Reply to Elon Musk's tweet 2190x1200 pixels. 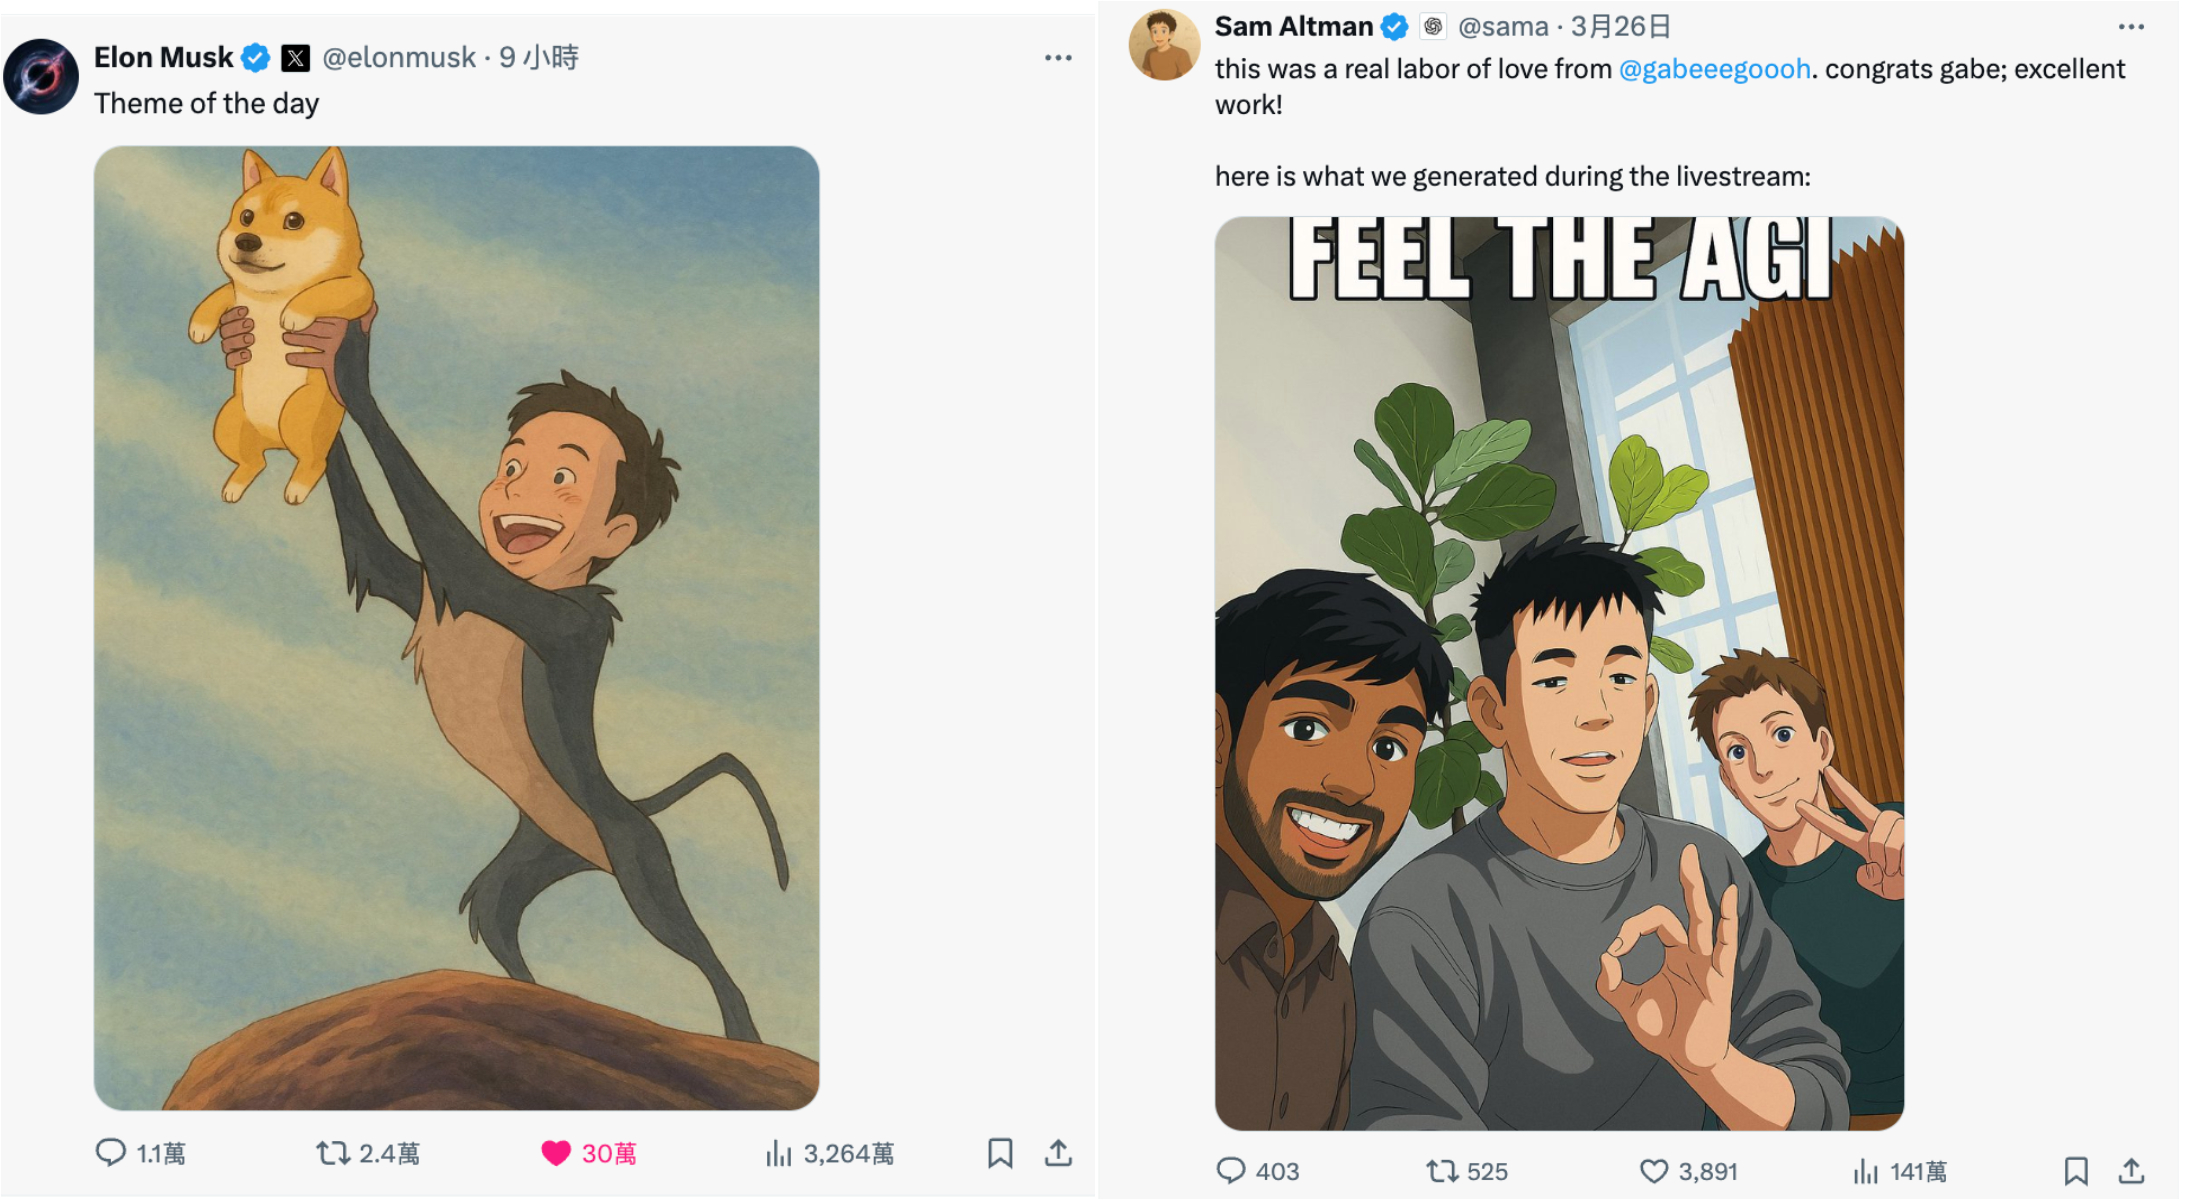(111, 1153)
